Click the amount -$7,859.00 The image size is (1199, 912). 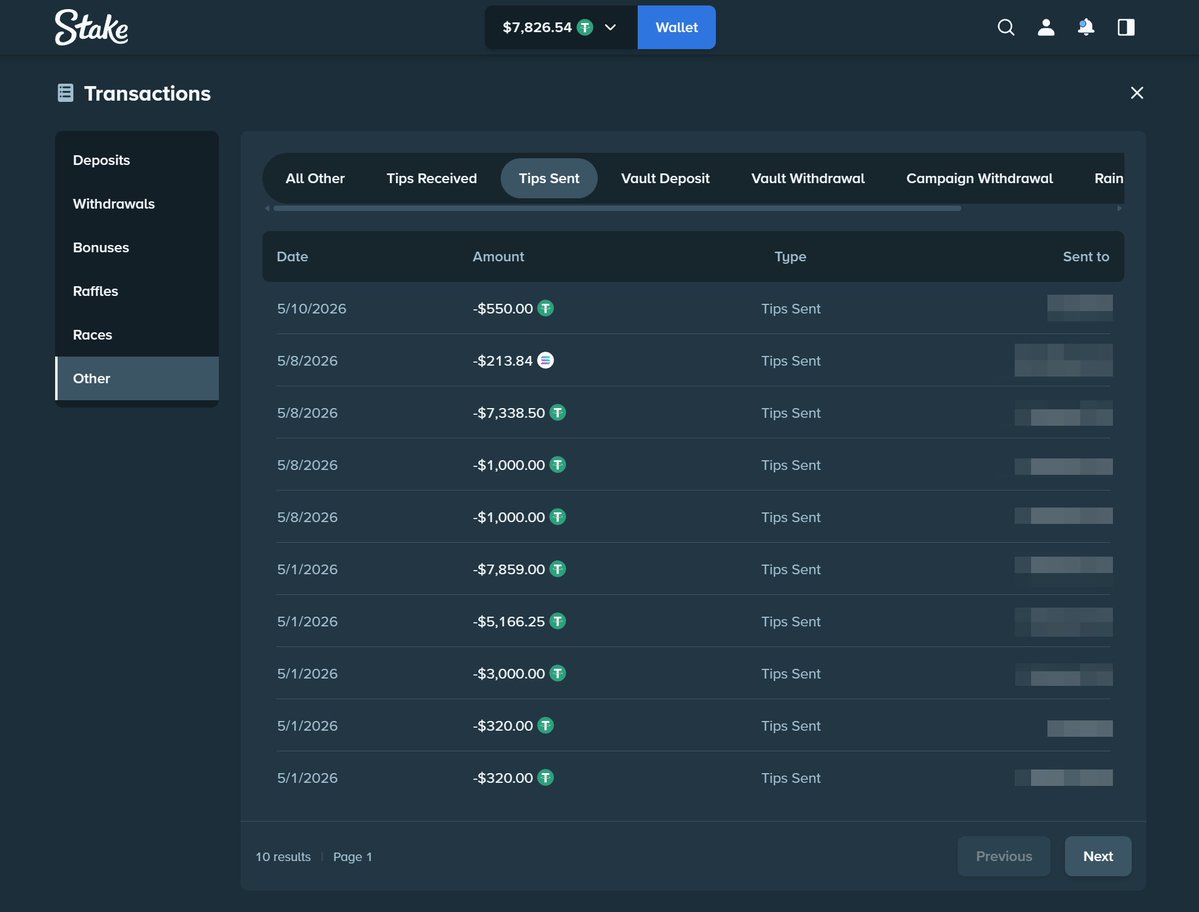coord(509,570)
